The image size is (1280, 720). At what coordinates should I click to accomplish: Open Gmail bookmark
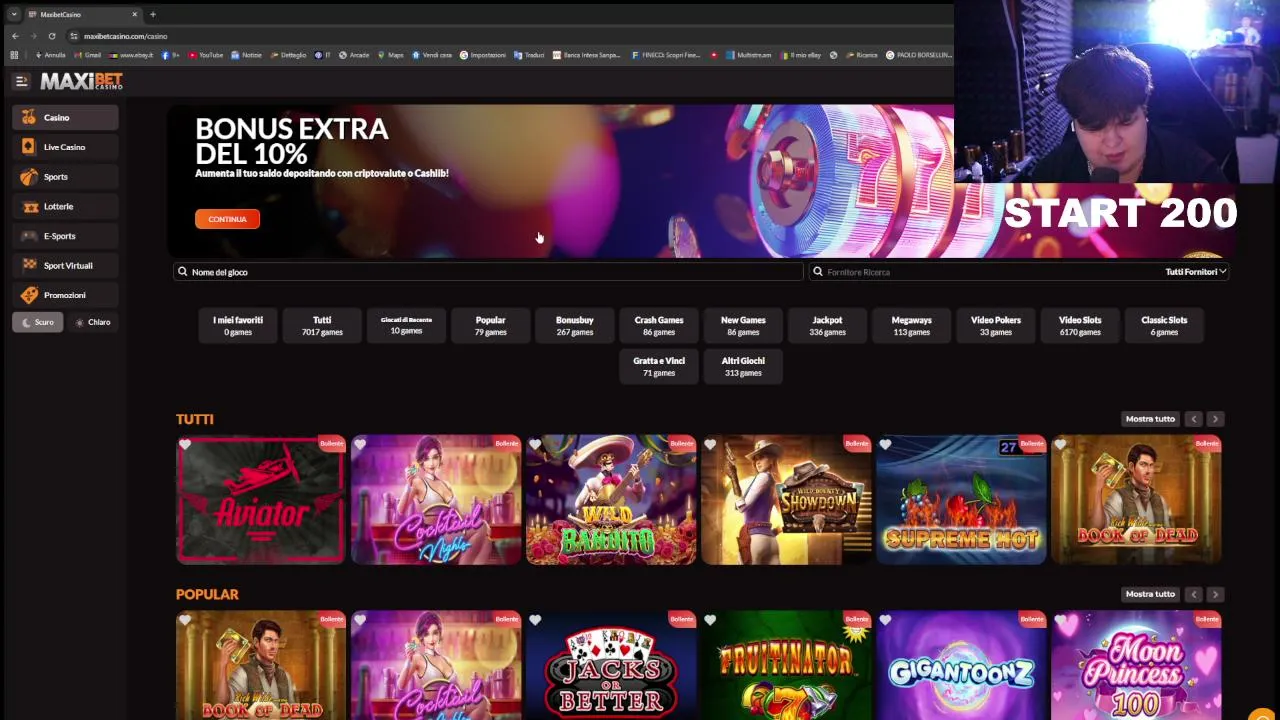pyautogui.click(x=88, y=55)
